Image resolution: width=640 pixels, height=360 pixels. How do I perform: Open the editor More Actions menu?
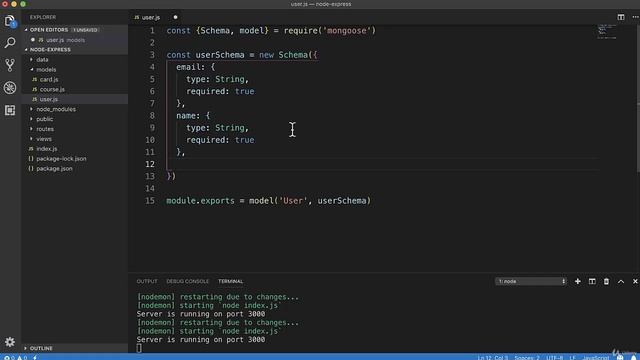tap(635, 17)
